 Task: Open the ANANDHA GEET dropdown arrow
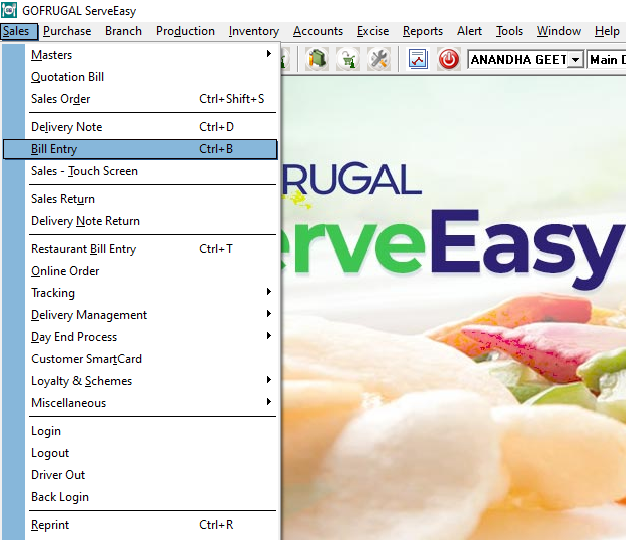(x=575, y=60)
